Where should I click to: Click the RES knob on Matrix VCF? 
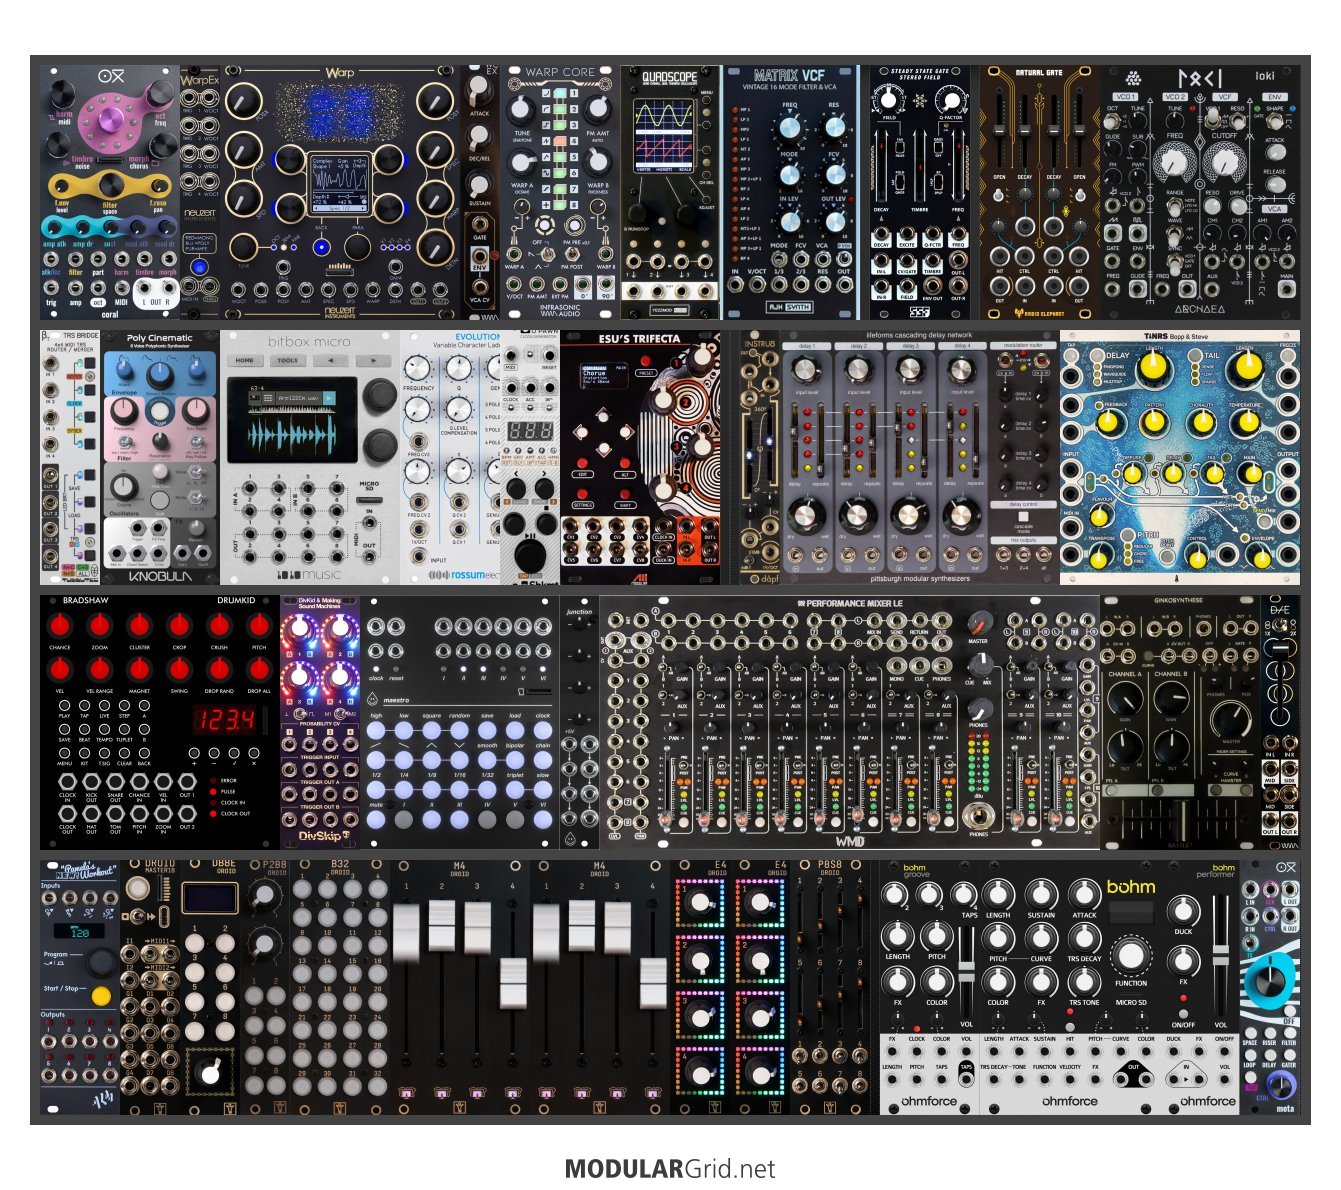point(834,127)
